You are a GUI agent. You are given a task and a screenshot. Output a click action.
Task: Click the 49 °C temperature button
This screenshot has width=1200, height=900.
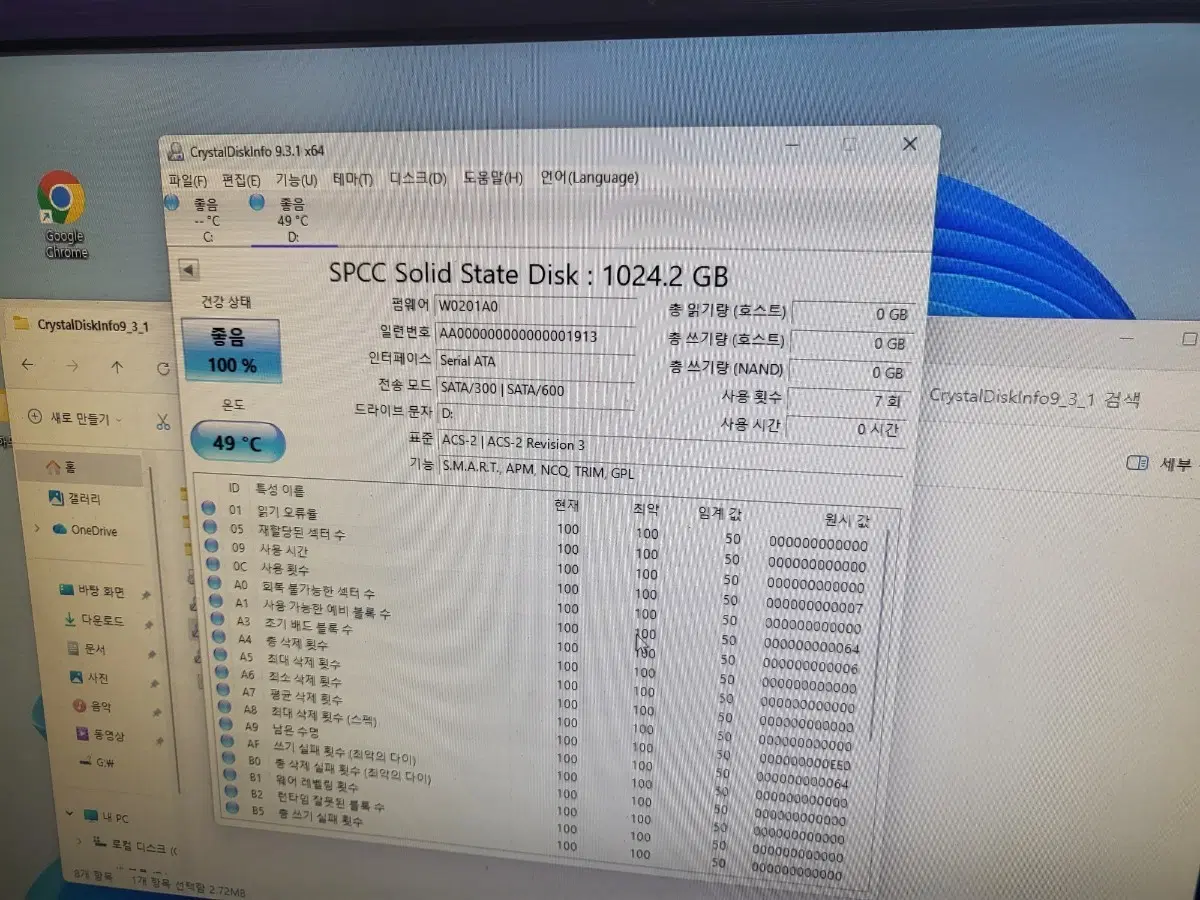click(x=237, y=442)
